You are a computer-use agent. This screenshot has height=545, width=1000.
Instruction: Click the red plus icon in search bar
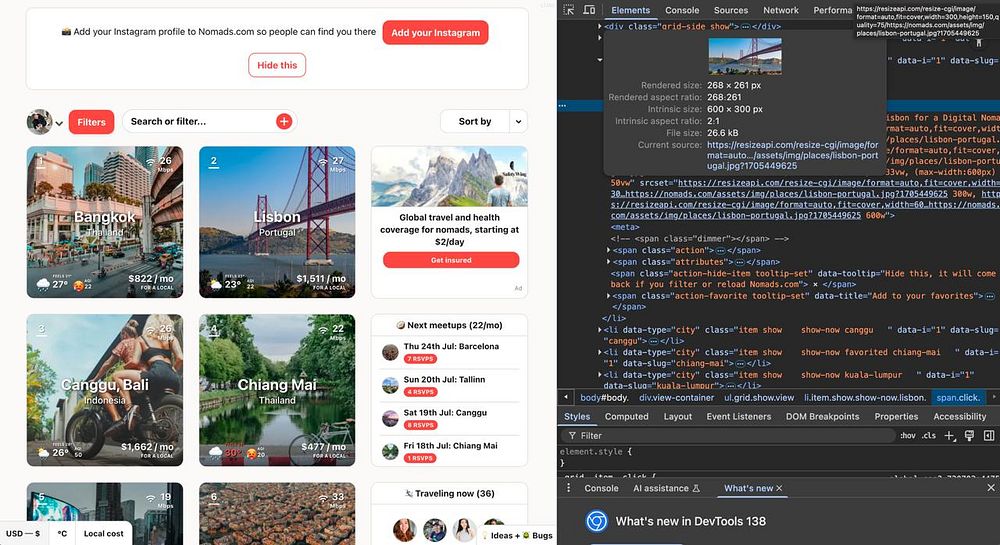(x=284, y=121)
